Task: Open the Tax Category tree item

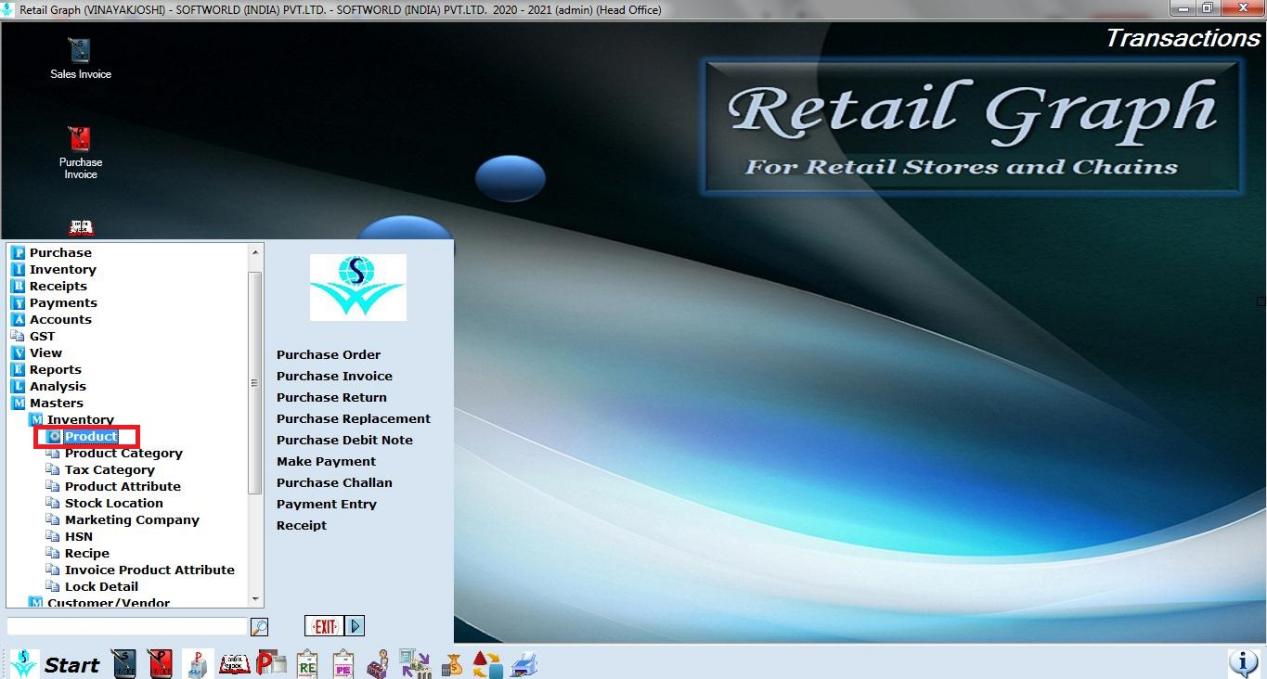Action: (109, 470)
